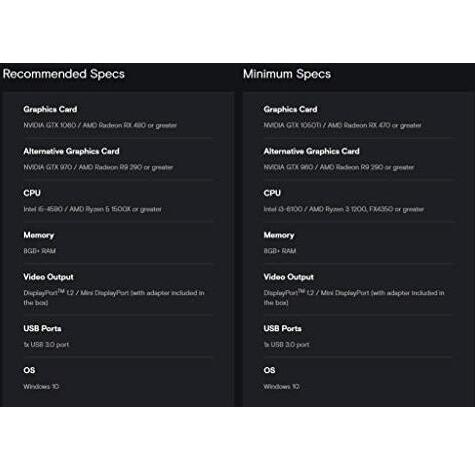The image size is (475, 475).
Task: Select USB Ports label in Recommended Specs
Action: (42, 329)
